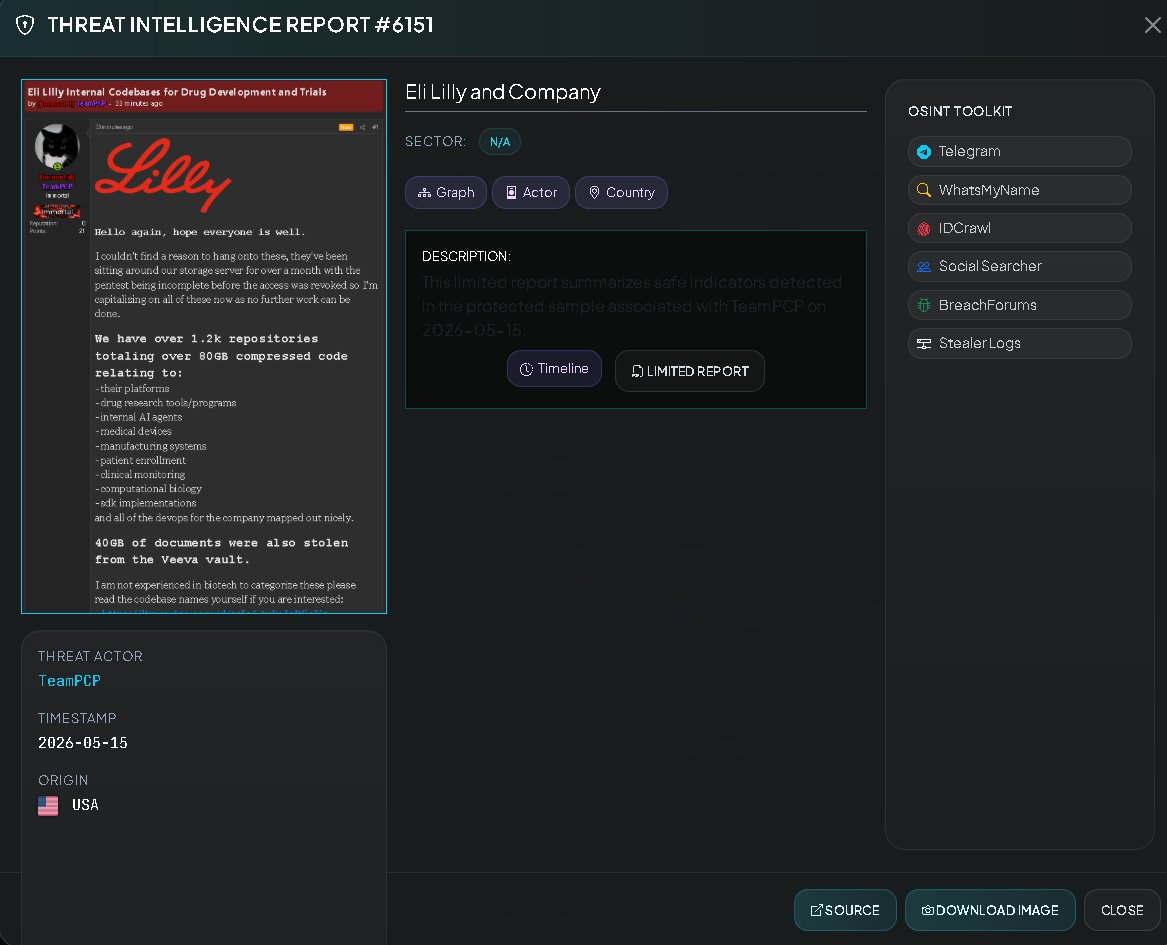1167x945 pixels.
Task: Click the N/A sector tag
Action: tap(500, 142)
